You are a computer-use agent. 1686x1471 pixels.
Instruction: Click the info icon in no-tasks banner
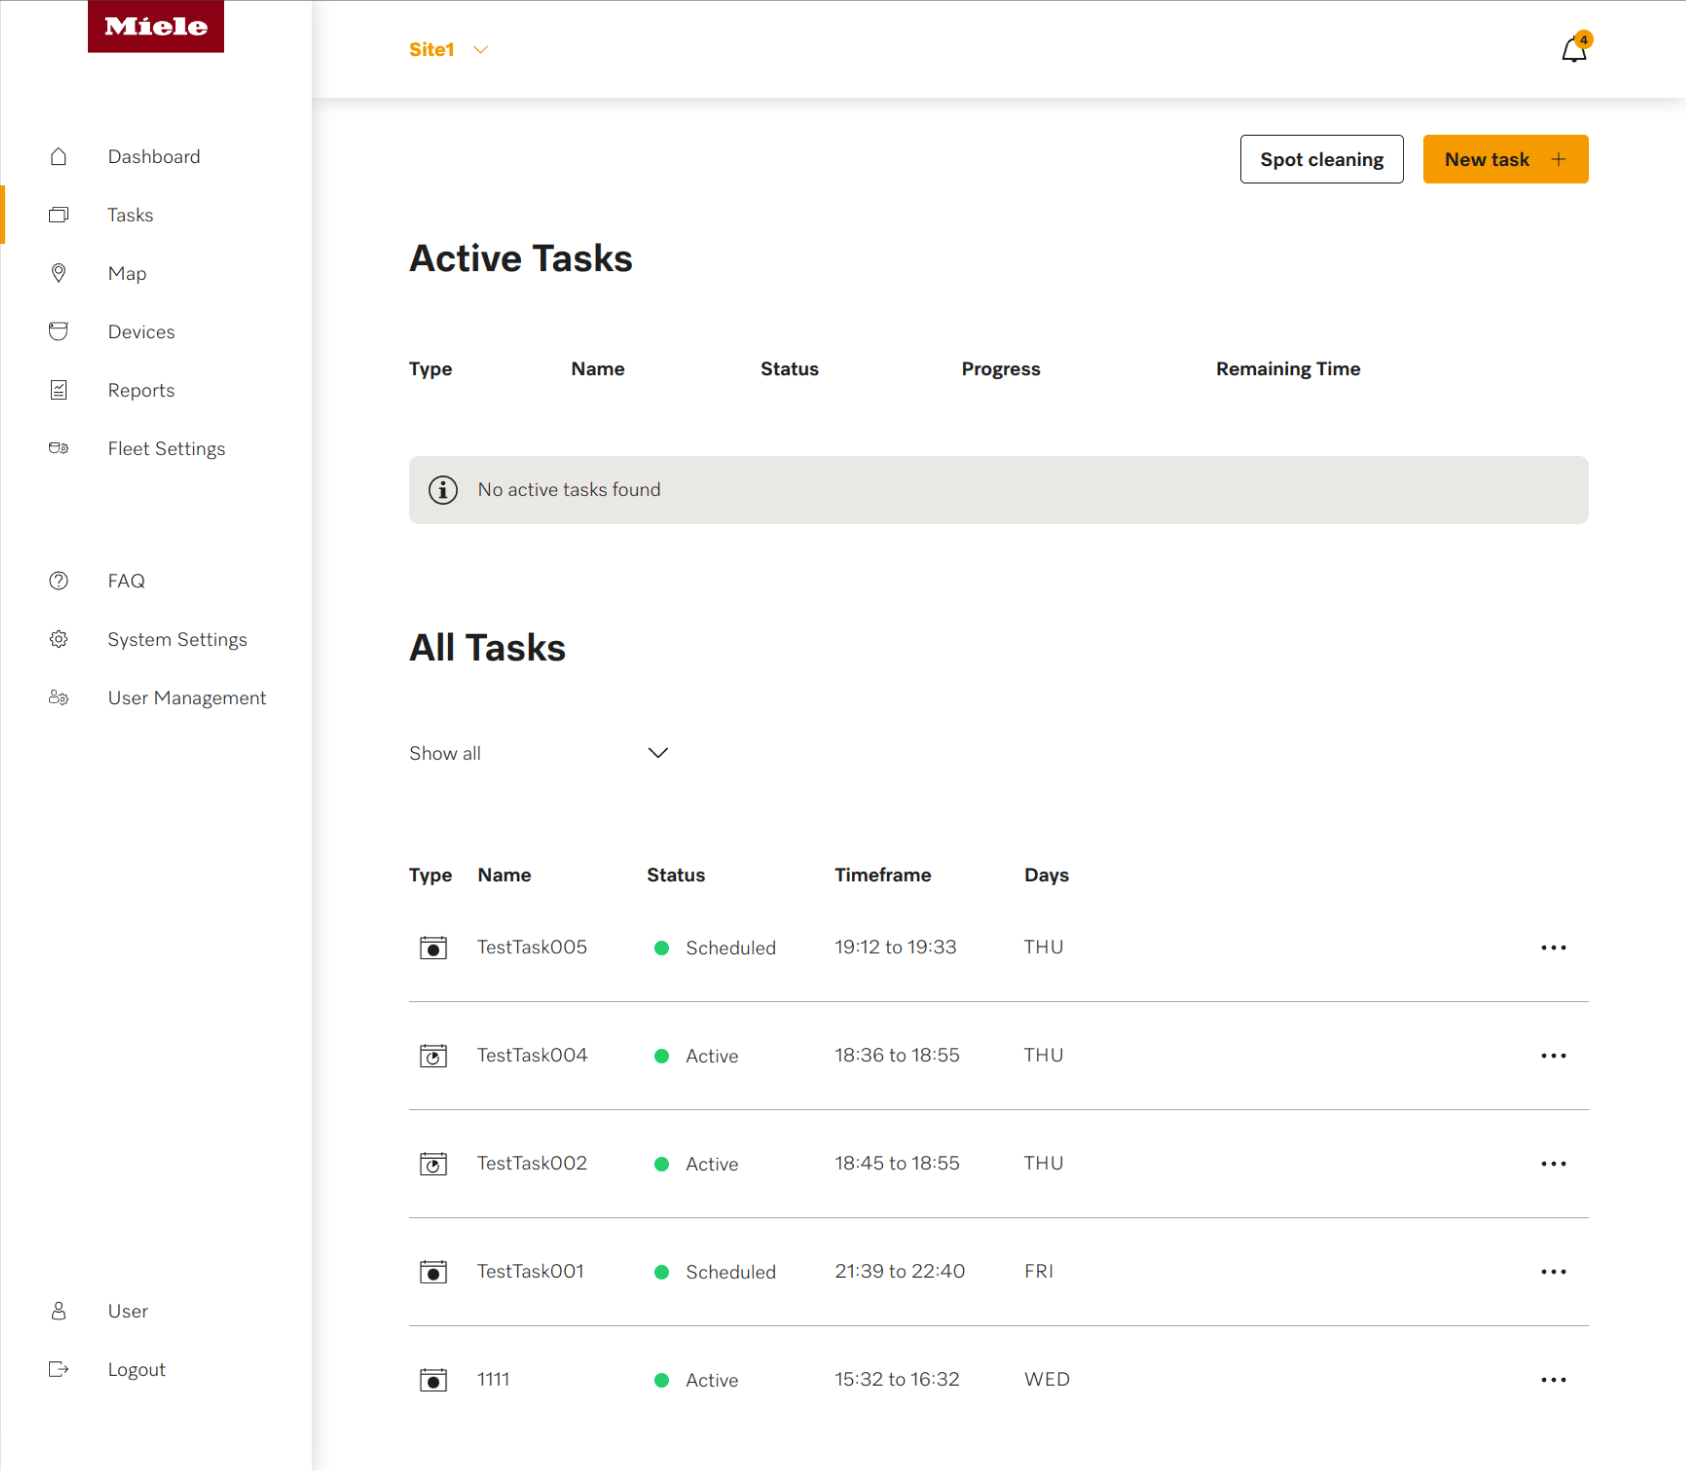tap(443, 490)
